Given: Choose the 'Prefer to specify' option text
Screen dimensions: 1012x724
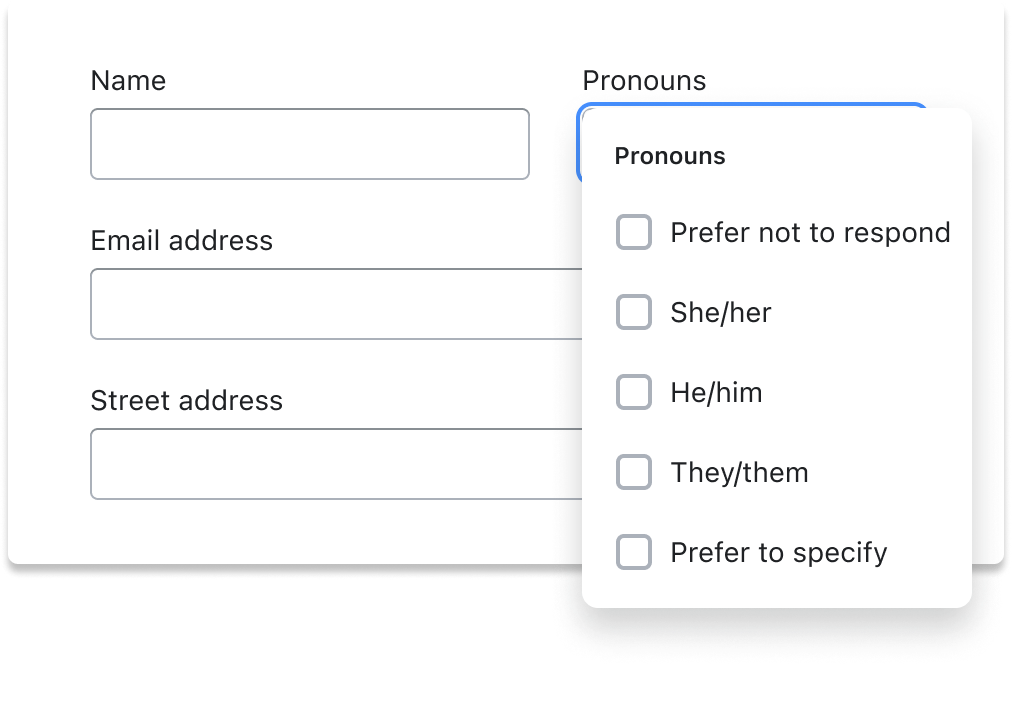Looking at the screenshot, I should click(x=779, y=553).
